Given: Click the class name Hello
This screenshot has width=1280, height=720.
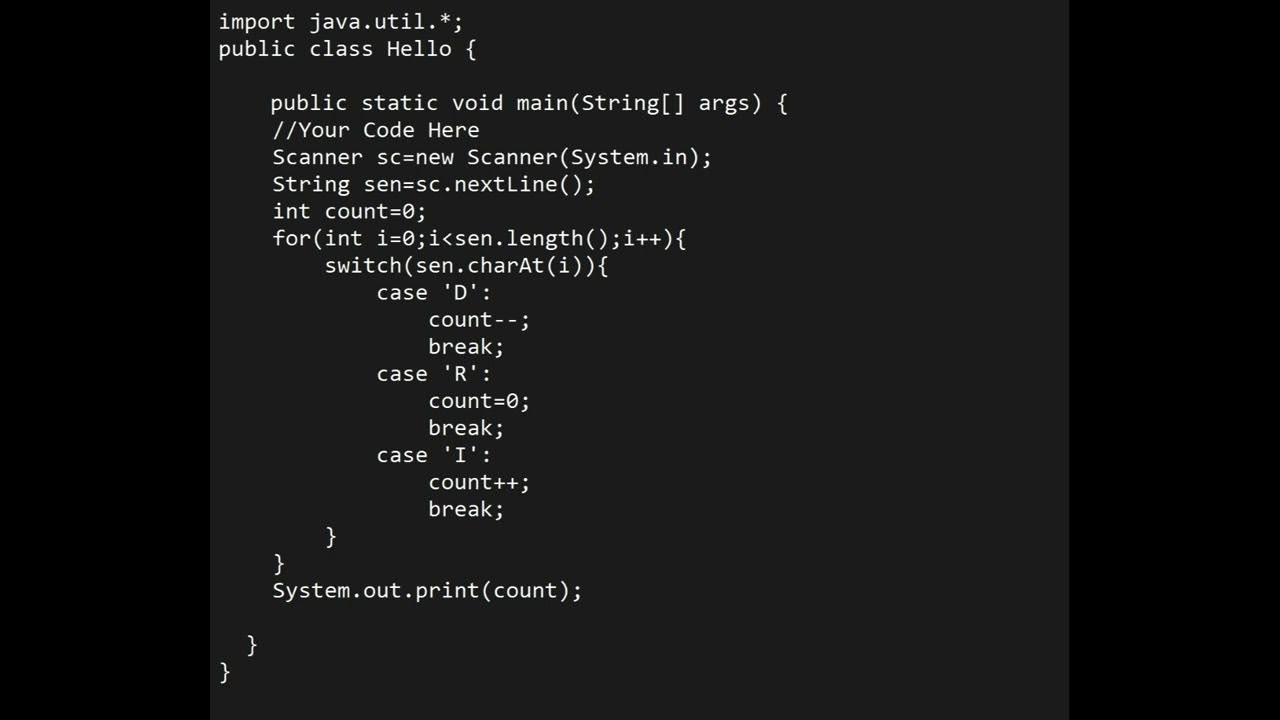Looking at the screenshot, I should click(419, 49).
